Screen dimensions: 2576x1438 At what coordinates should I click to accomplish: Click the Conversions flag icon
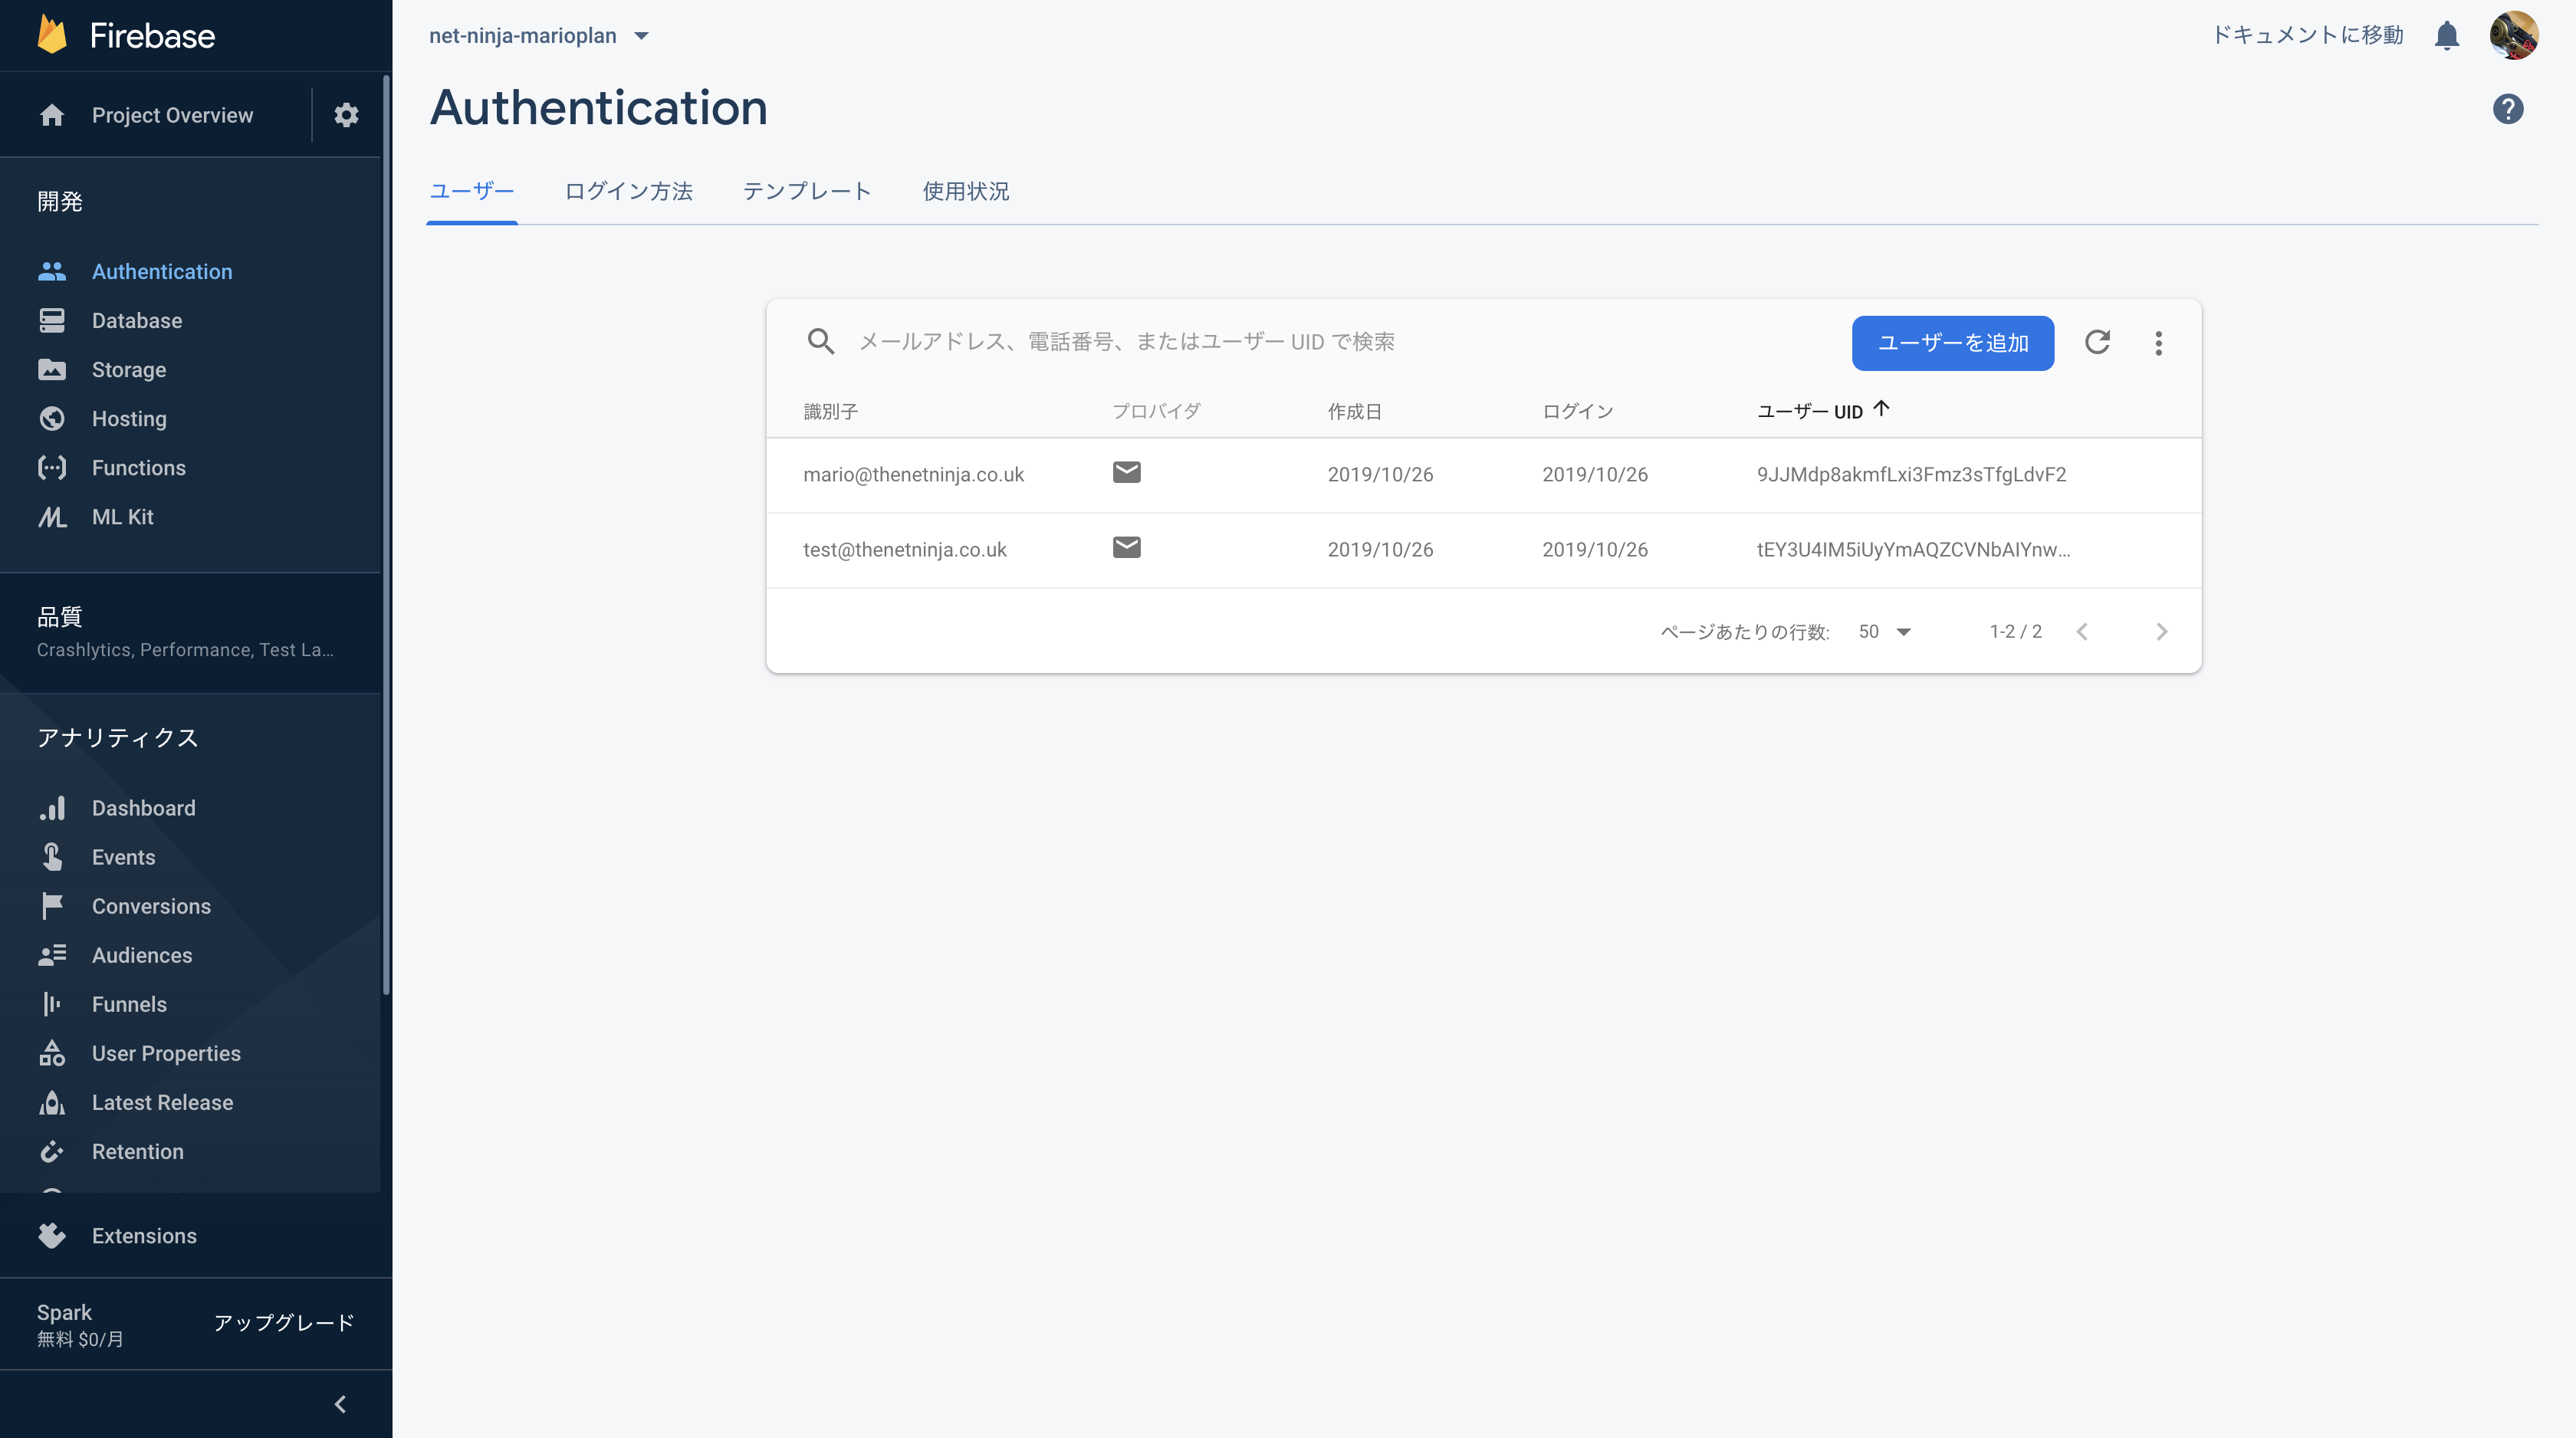(x=52, y=905)
